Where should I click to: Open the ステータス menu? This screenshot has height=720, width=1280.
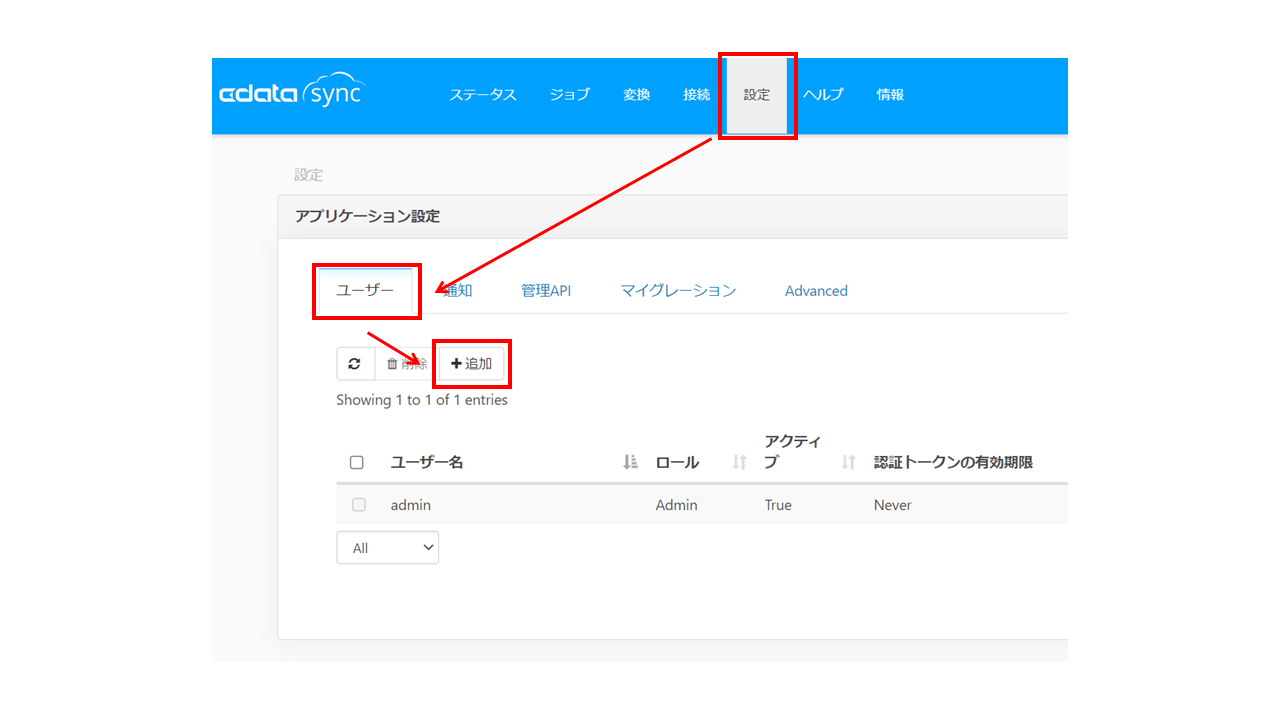tap(482, 95)
